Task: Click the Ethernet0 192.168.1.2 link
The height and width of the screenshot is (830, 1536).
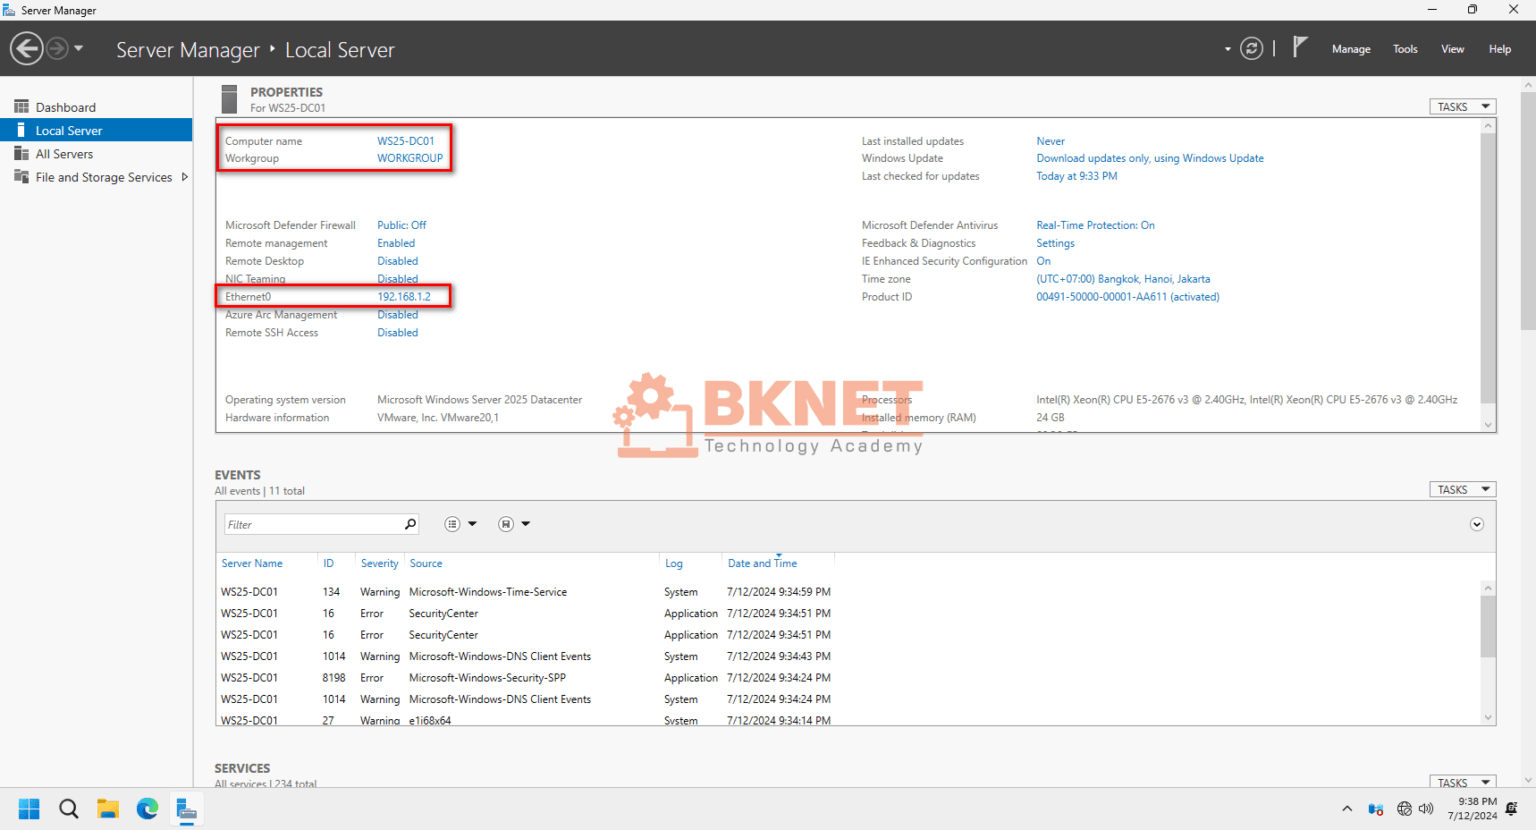Action: (404, 297)
